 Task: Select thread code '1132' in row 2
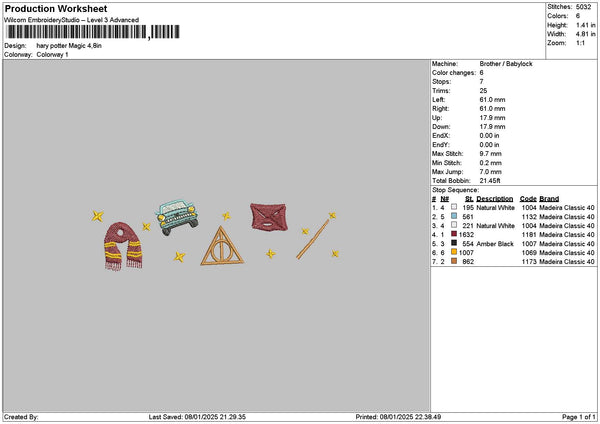pyautogui.click(x=529, y=217)
